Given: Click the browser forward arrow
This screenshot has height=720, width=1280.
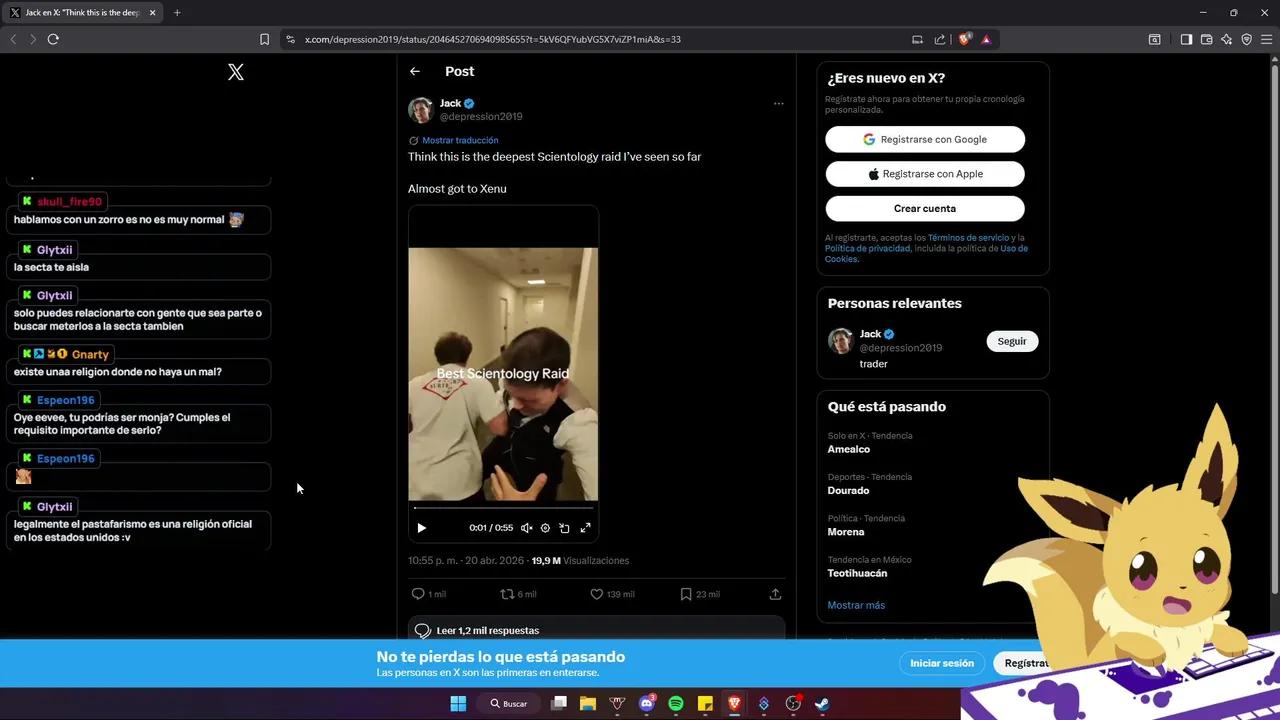Looking at the screenshot, I should (33, 39).
